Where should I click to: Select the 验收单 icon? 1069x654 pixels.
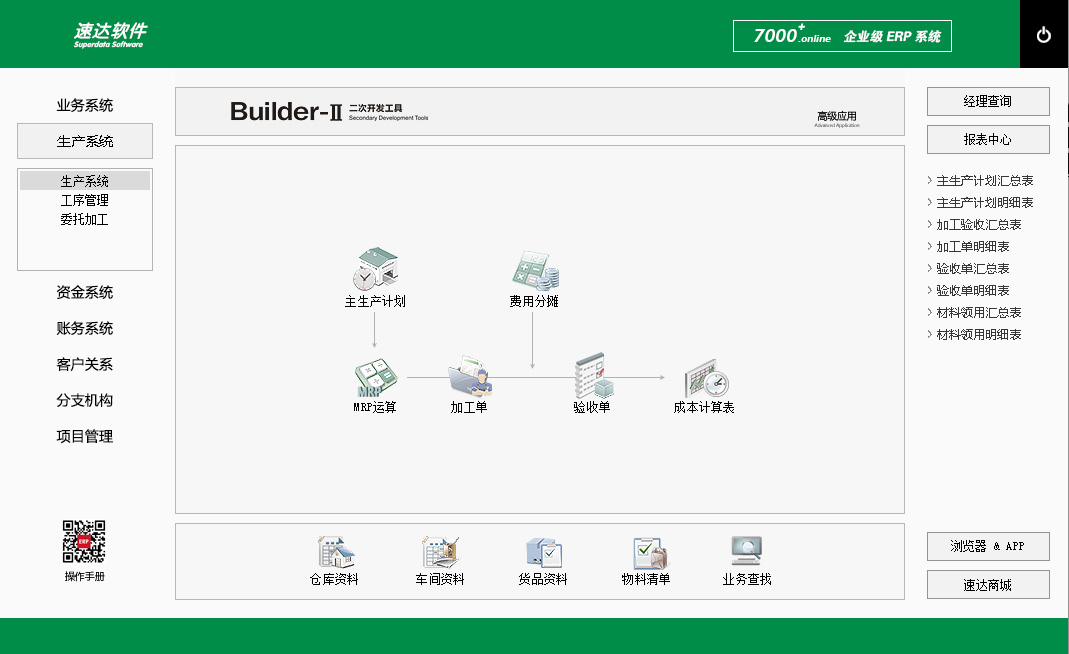(592, 377)
